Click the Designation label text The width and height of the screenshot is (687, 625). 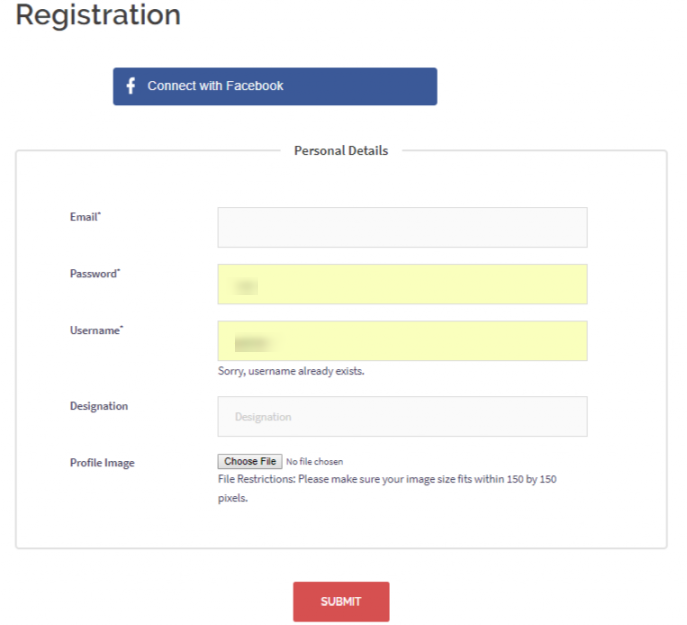click(x=99, y=406)
